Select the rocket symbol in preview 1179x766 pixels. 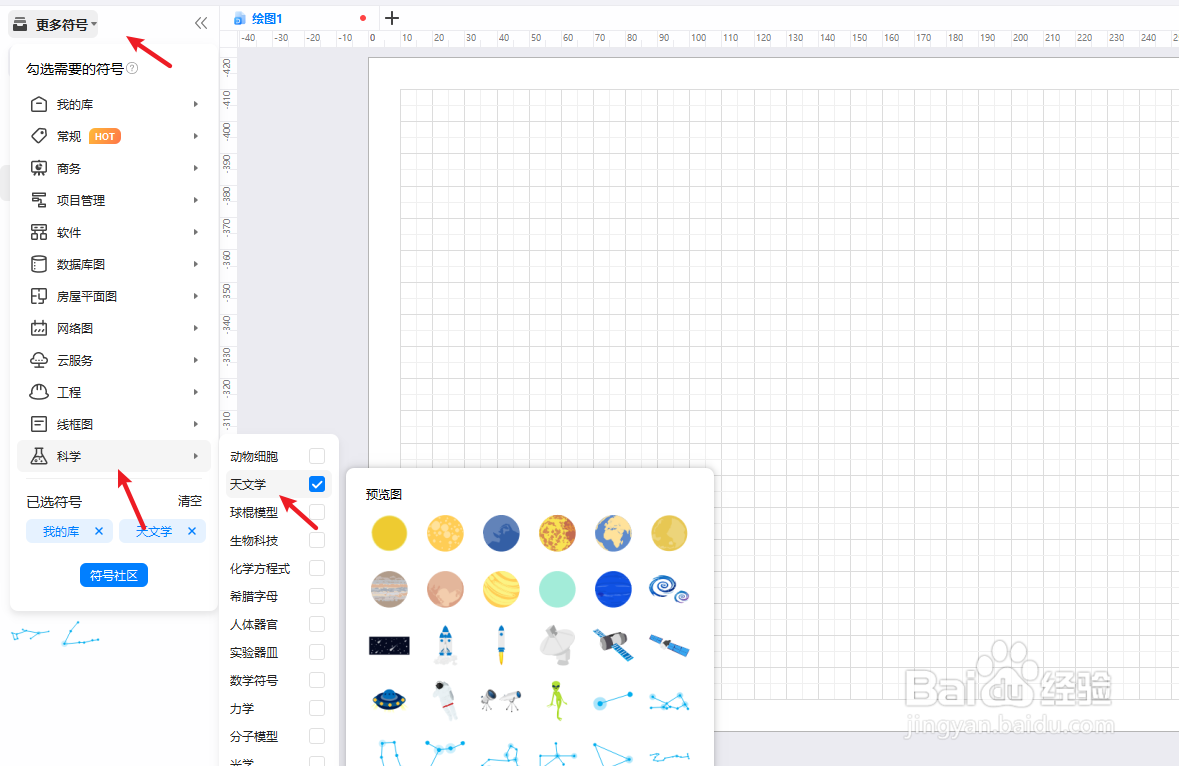click(445, 645)
